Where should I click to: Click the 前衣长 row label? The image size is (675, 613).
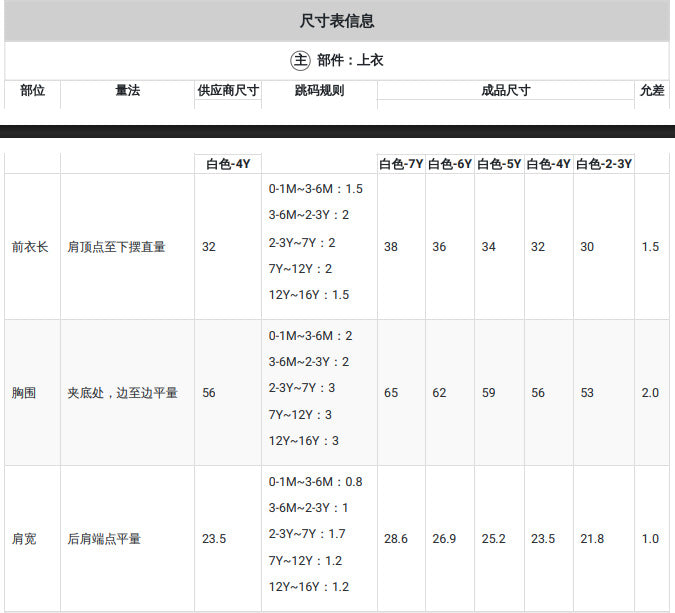[30, 247]
